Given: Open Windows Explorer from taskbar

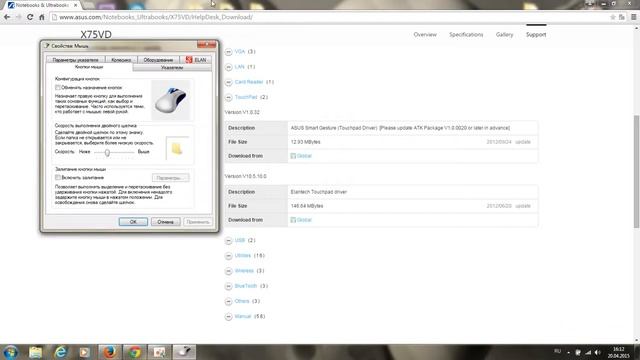Looking at the screenshot, I should [36, 352].
